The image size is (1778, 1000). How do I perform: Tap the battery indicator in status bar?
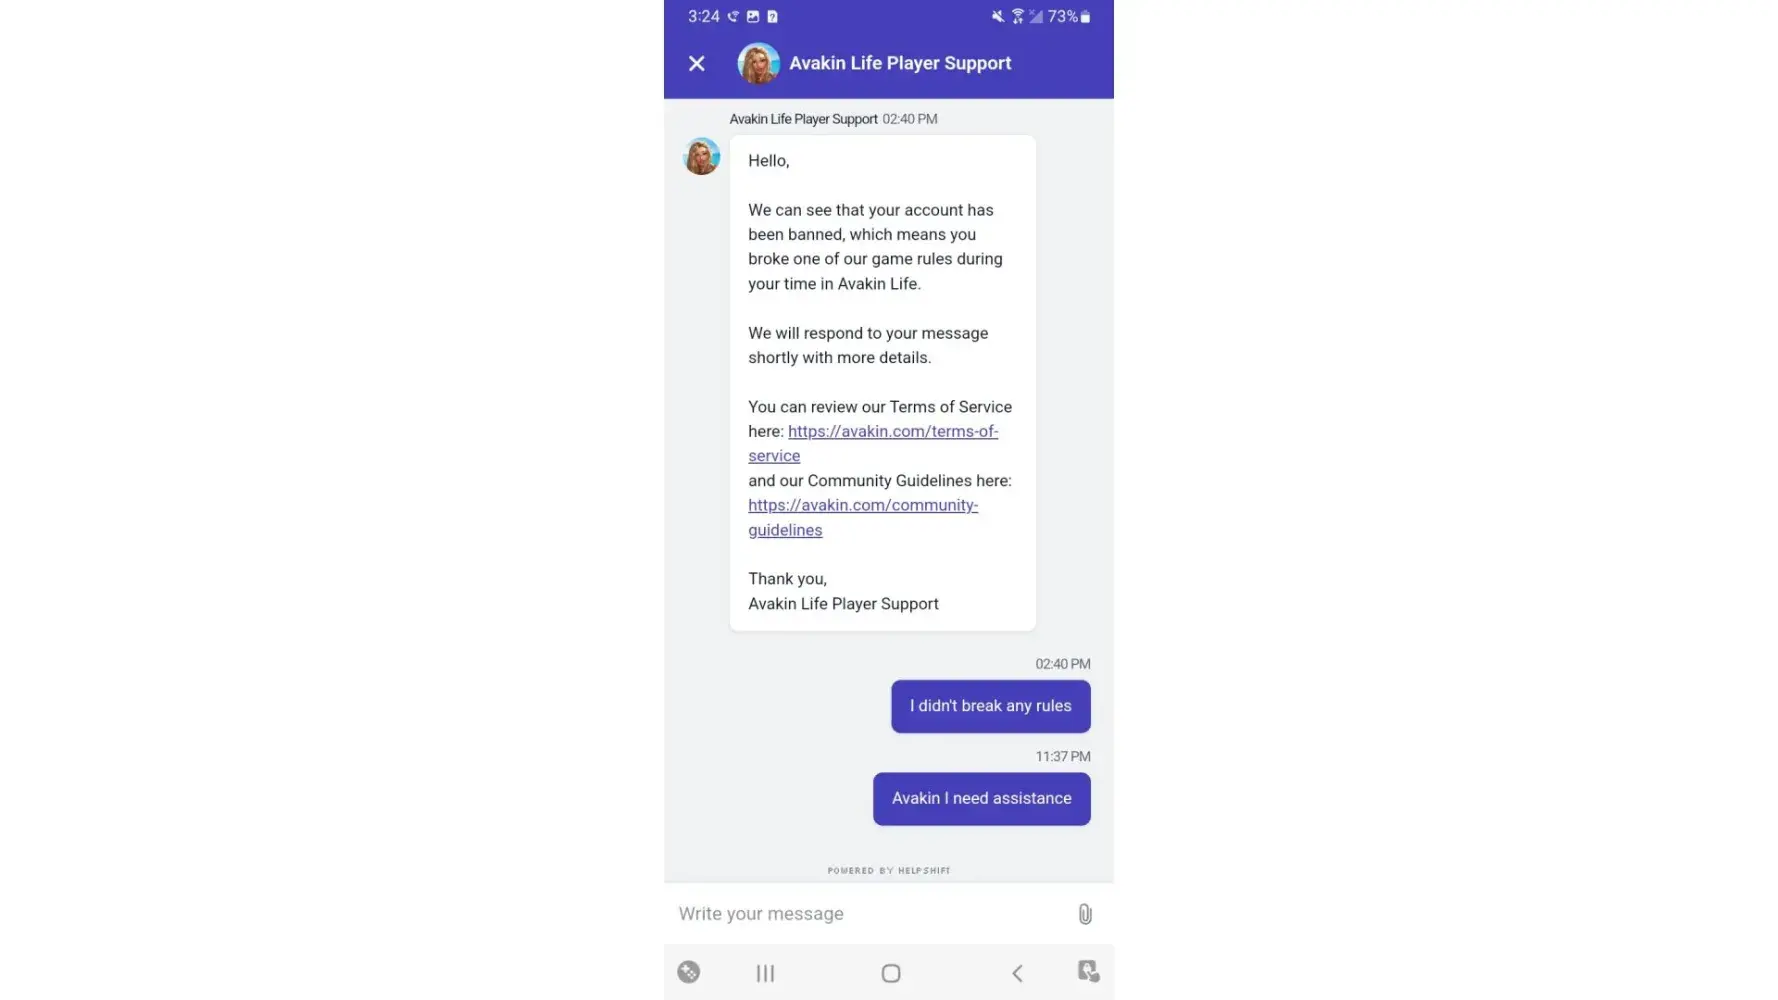(1069, 17)
